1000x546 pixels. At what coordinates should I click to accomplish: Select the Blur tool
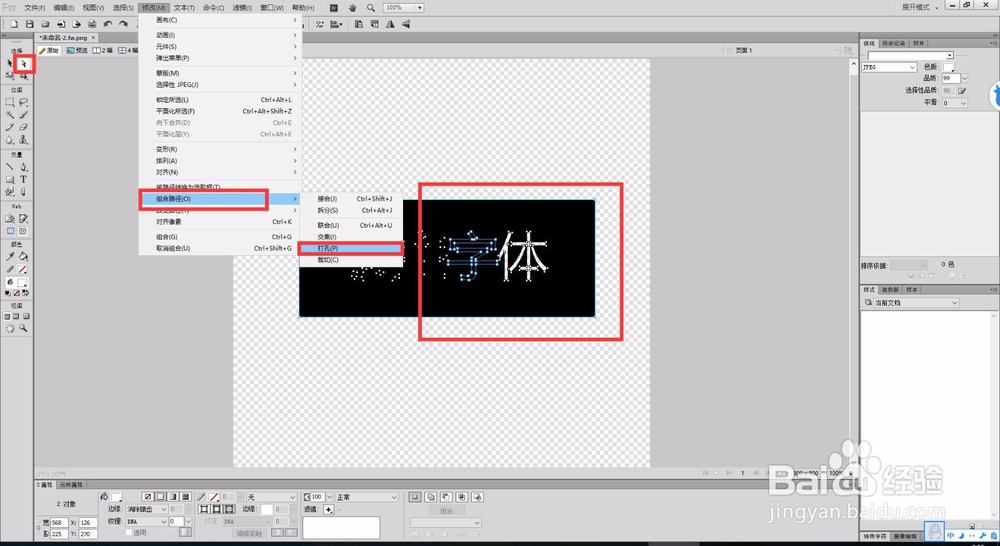(x=10, y=140)
